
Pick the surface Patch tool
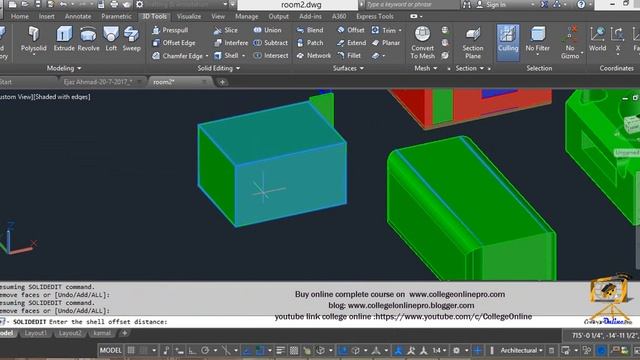(310, 42)
